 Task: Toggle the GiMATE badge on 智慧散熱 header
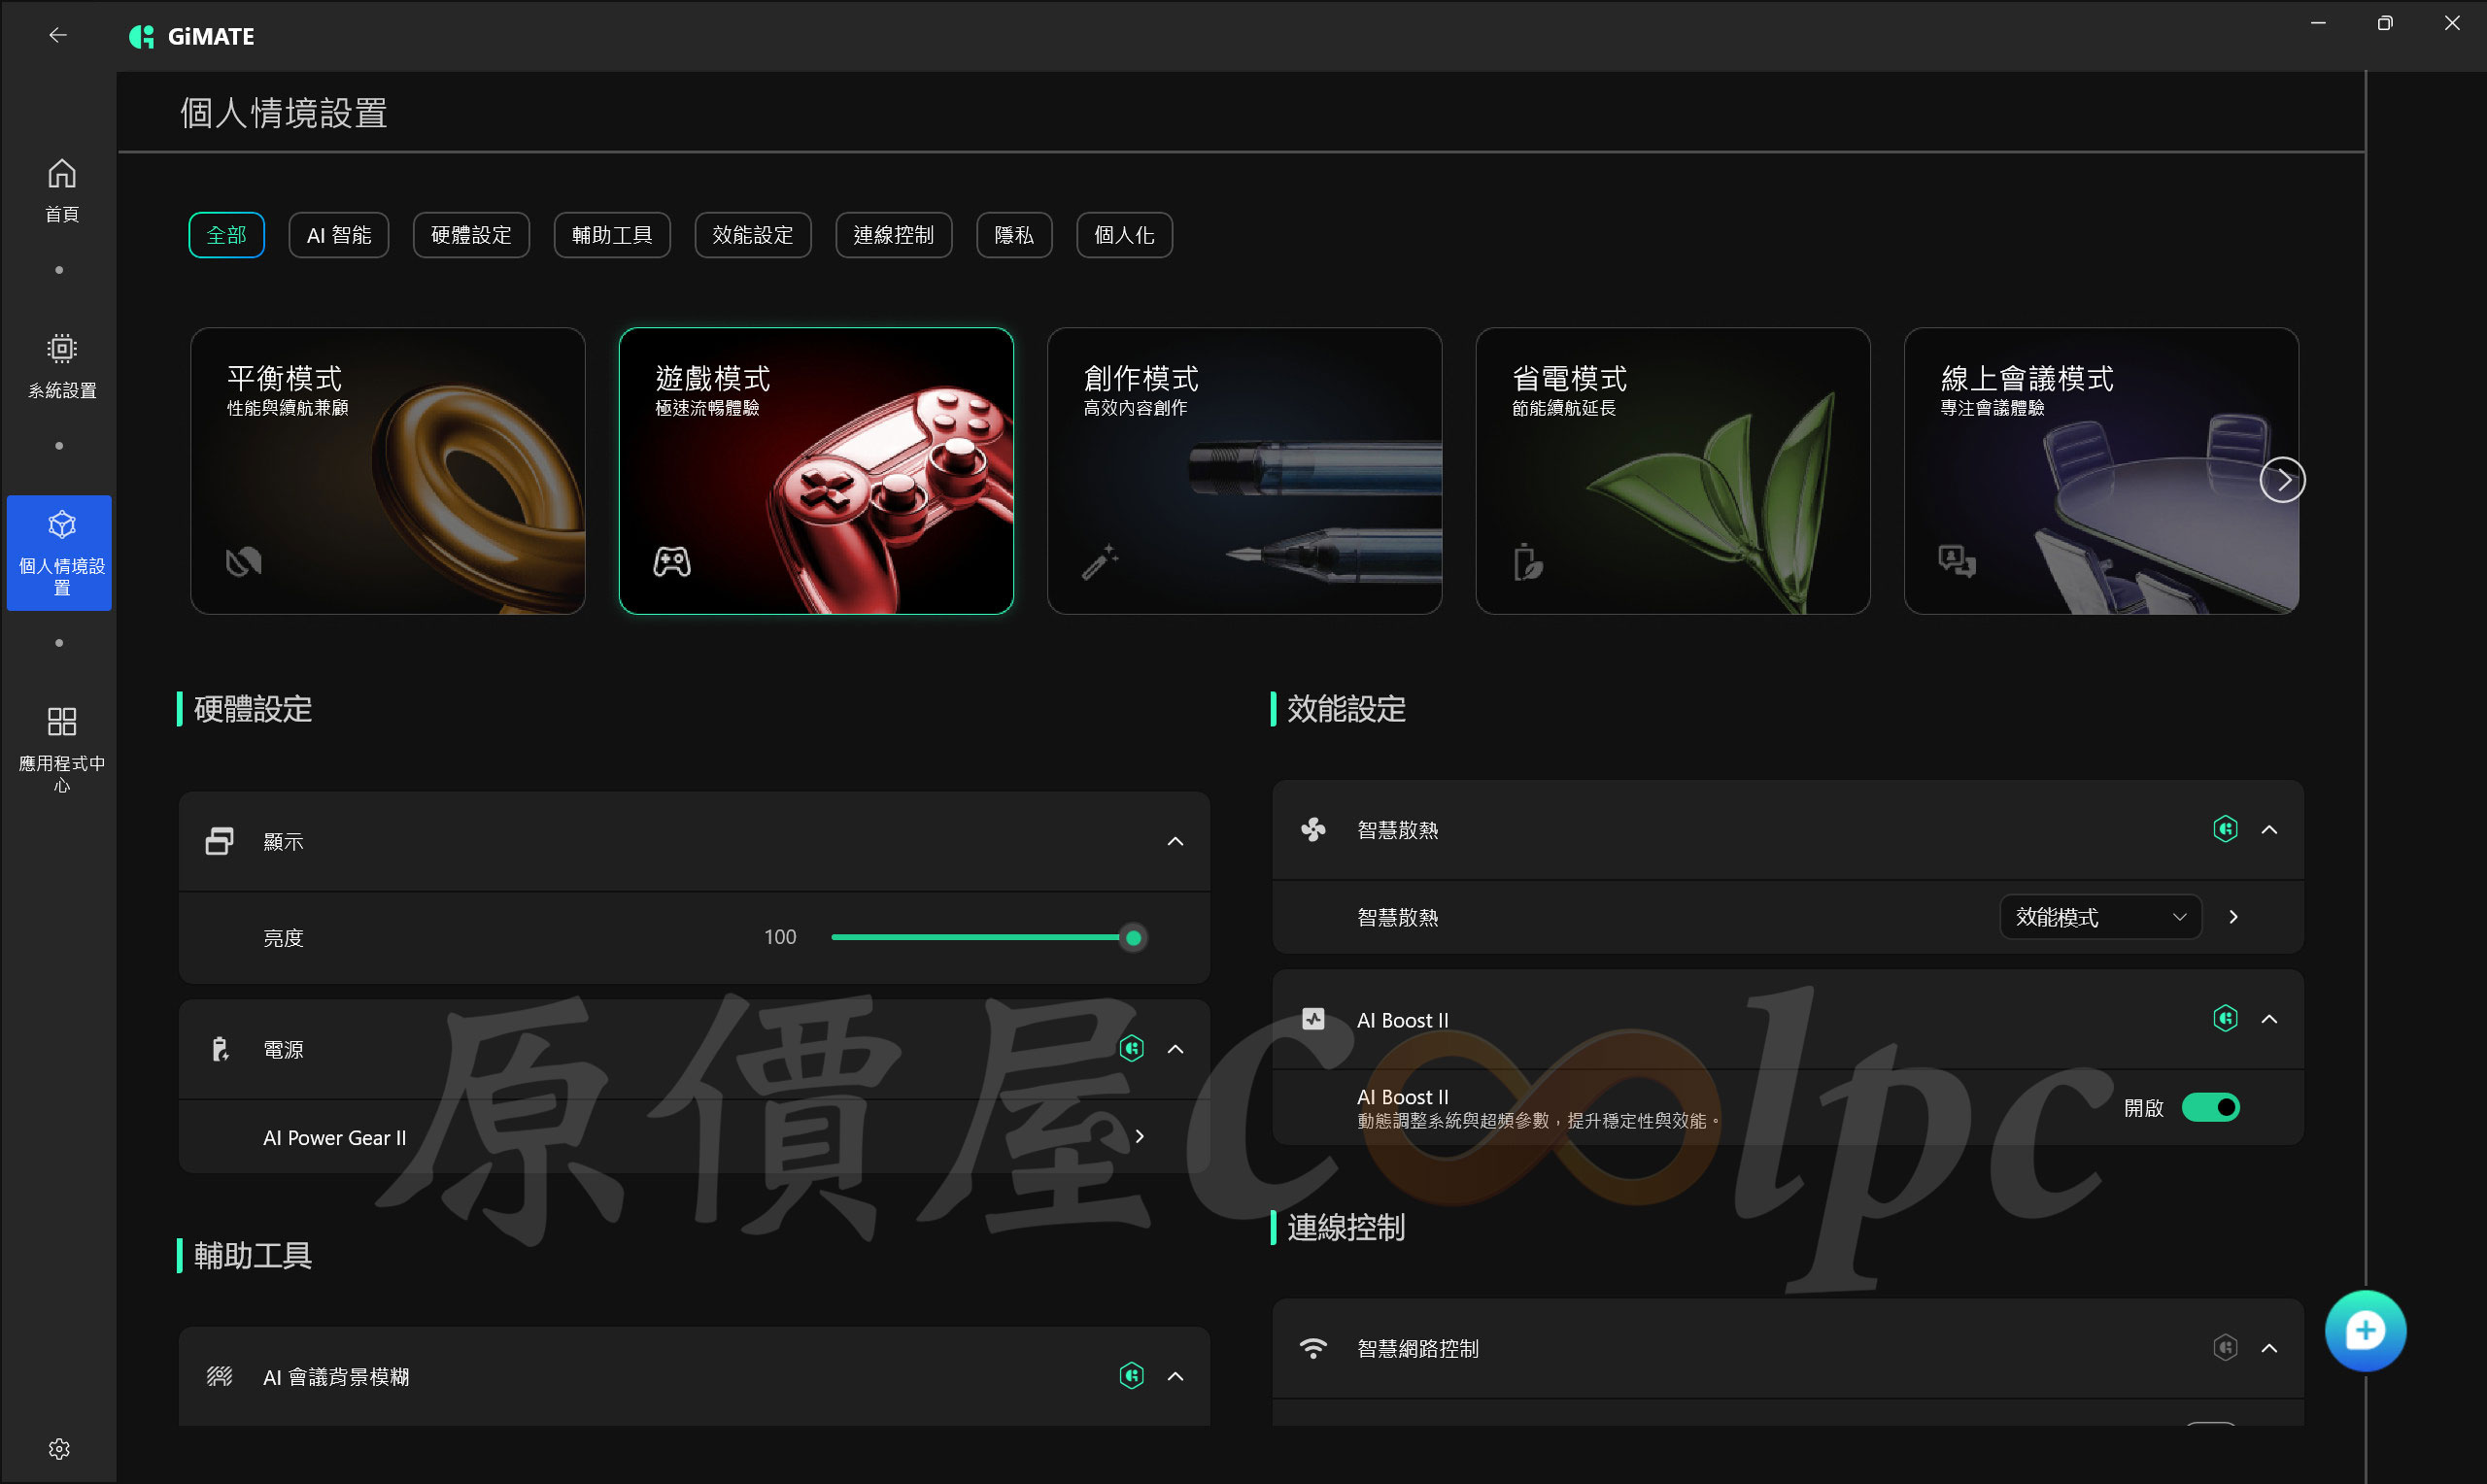2225,829
